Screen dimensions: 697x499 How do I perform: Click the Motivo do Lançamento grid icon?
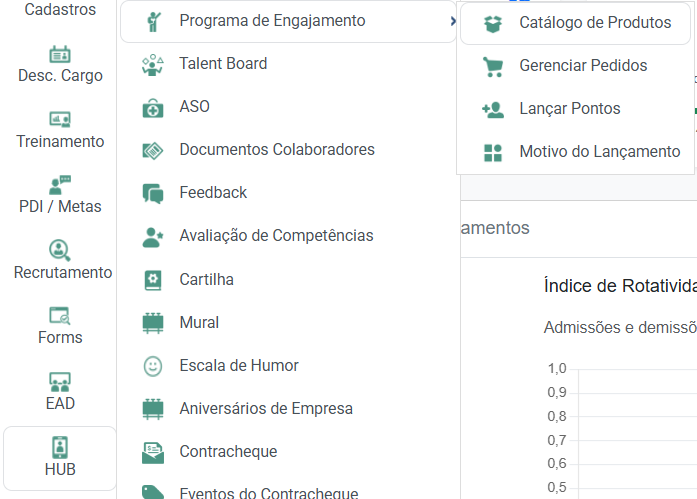click(492, 153)
